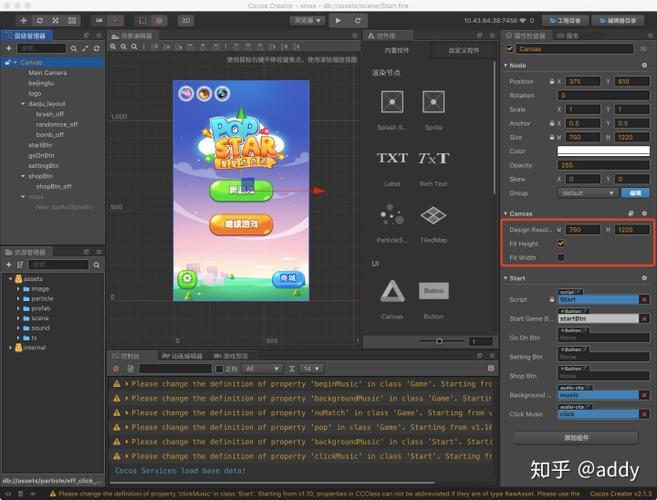The height and width of the screenshot is (500, 657).
Task: Toggle the 3D view mode button
Action: point(186,21)
